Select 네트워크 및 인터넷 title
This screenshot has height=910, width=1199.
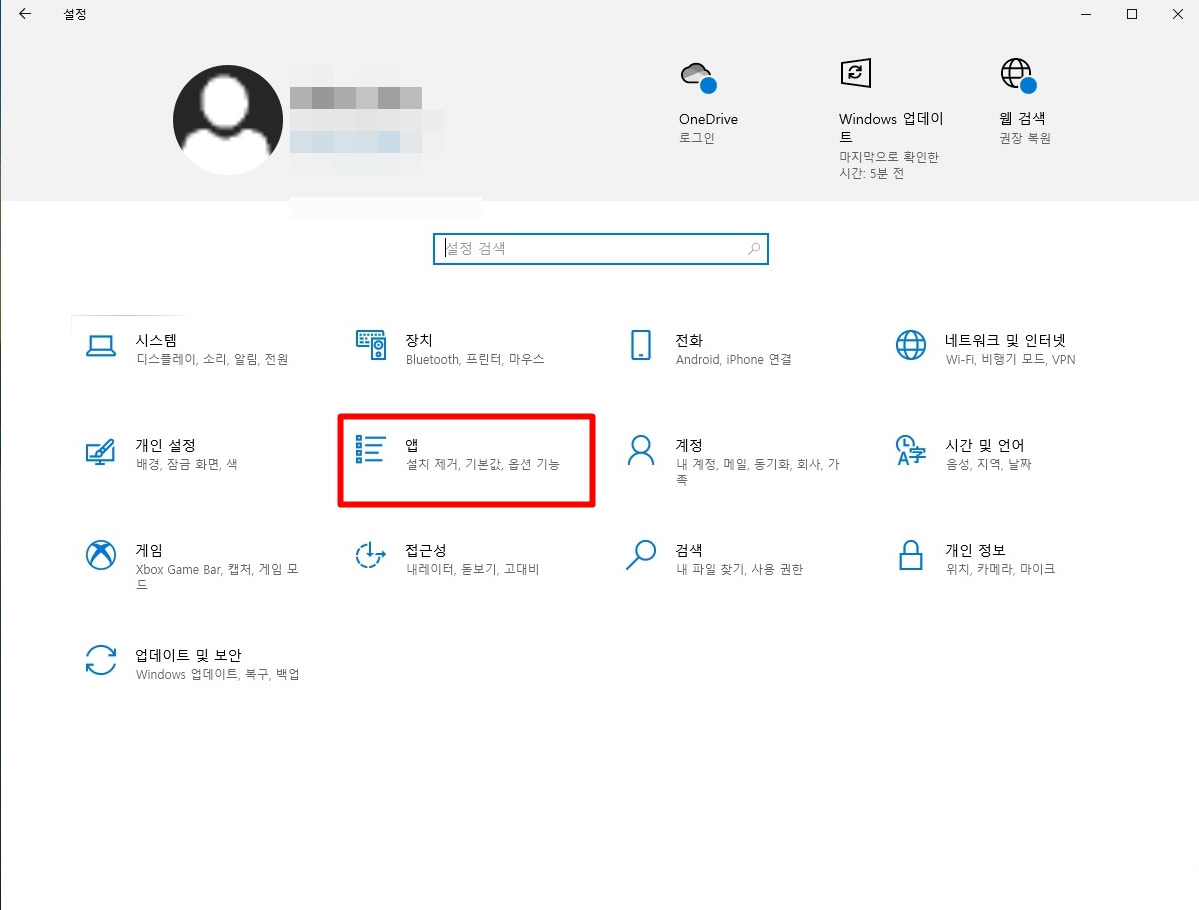1006,340
